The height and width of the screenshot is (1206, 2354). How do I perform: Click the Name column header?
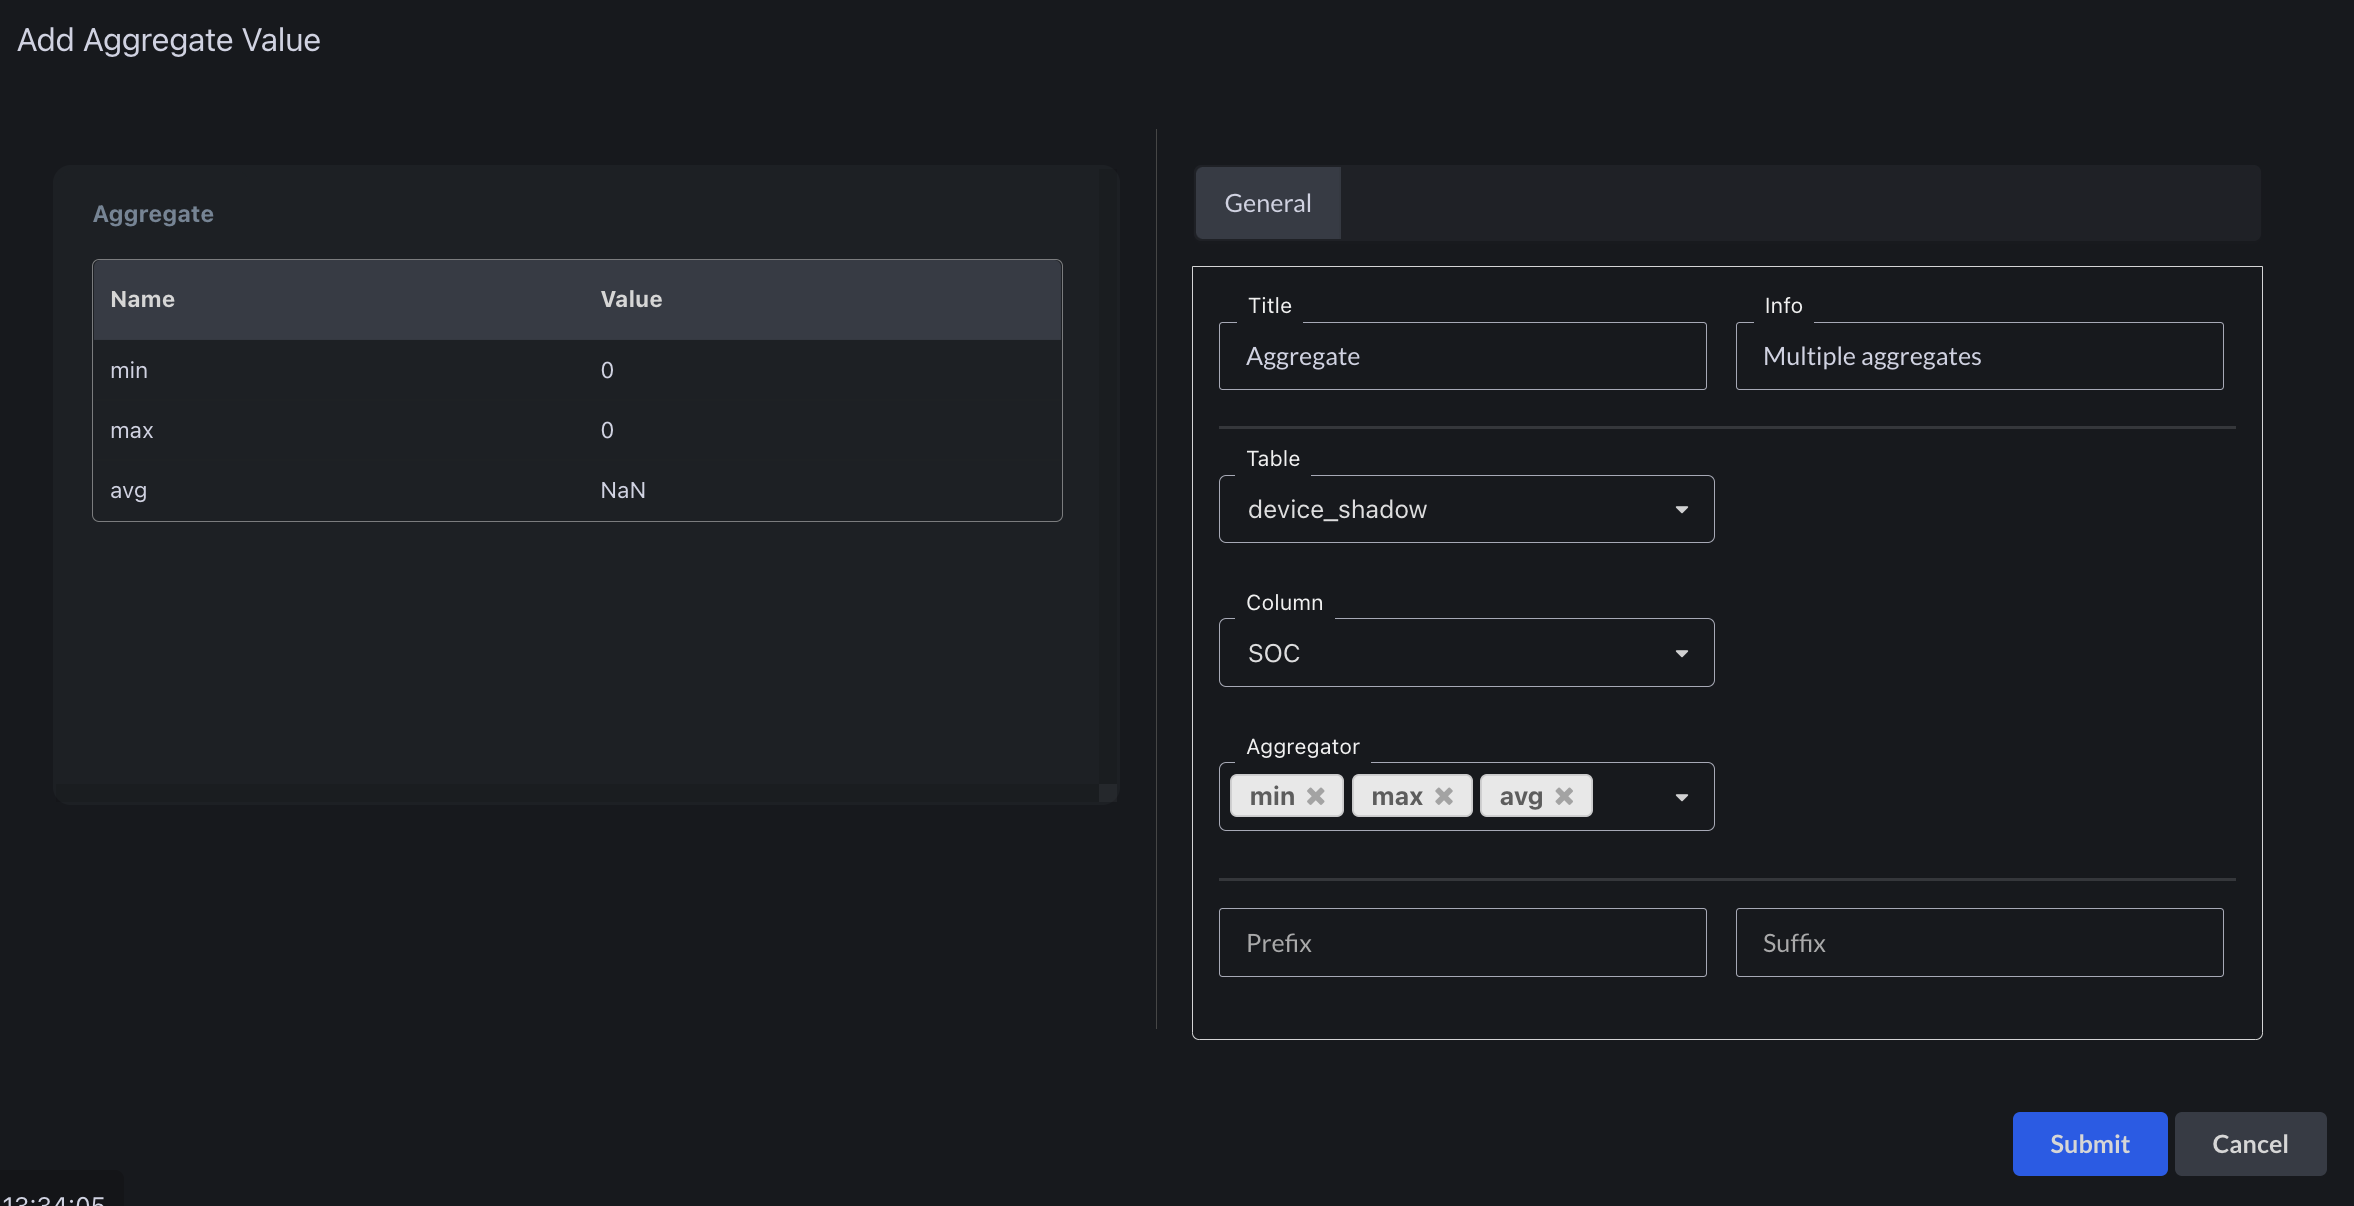pyautogui.click(x=142, y=299)
